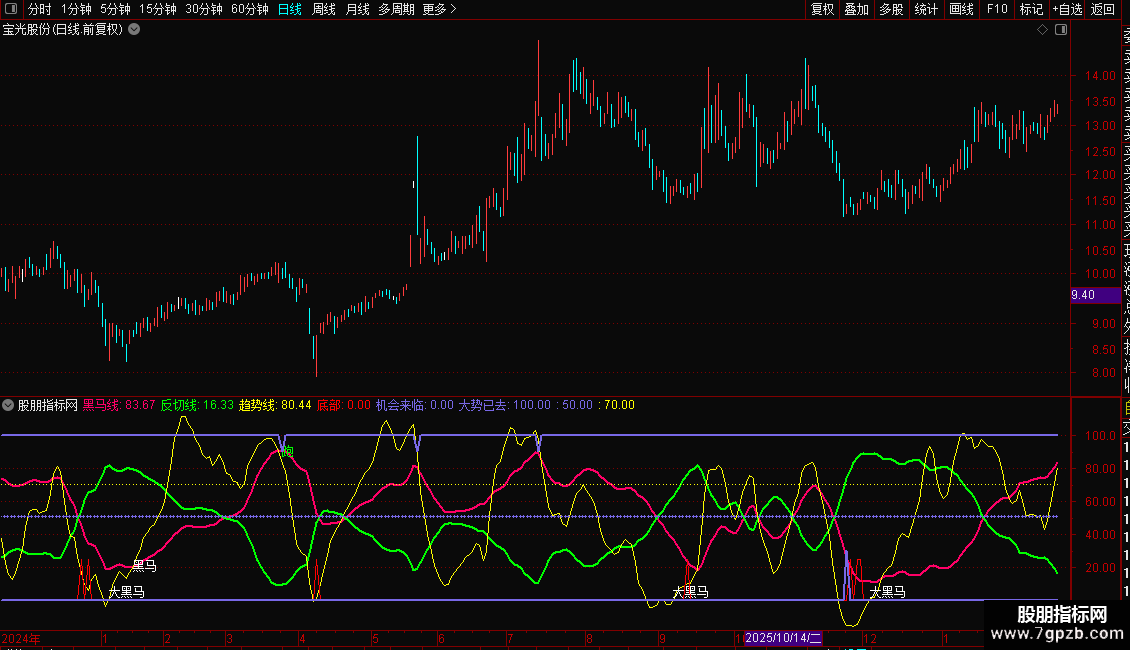This screenshot has width=1130, height=650.
Task: Select the 日线 daily period
Action: [290, 9]
